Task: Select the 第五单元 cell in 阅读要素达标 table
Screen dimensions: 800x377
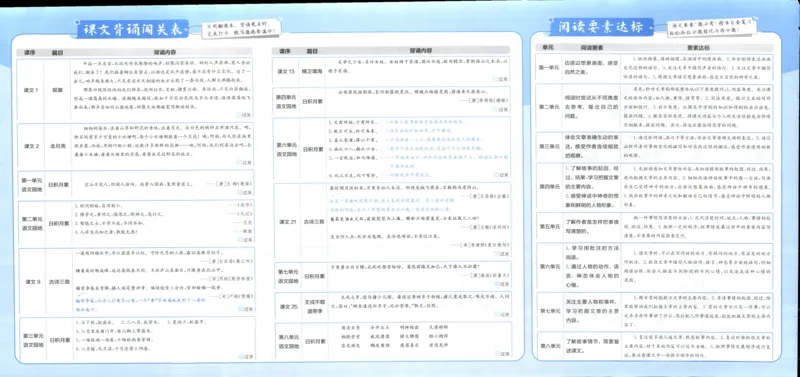Action: tap(549, 227)
